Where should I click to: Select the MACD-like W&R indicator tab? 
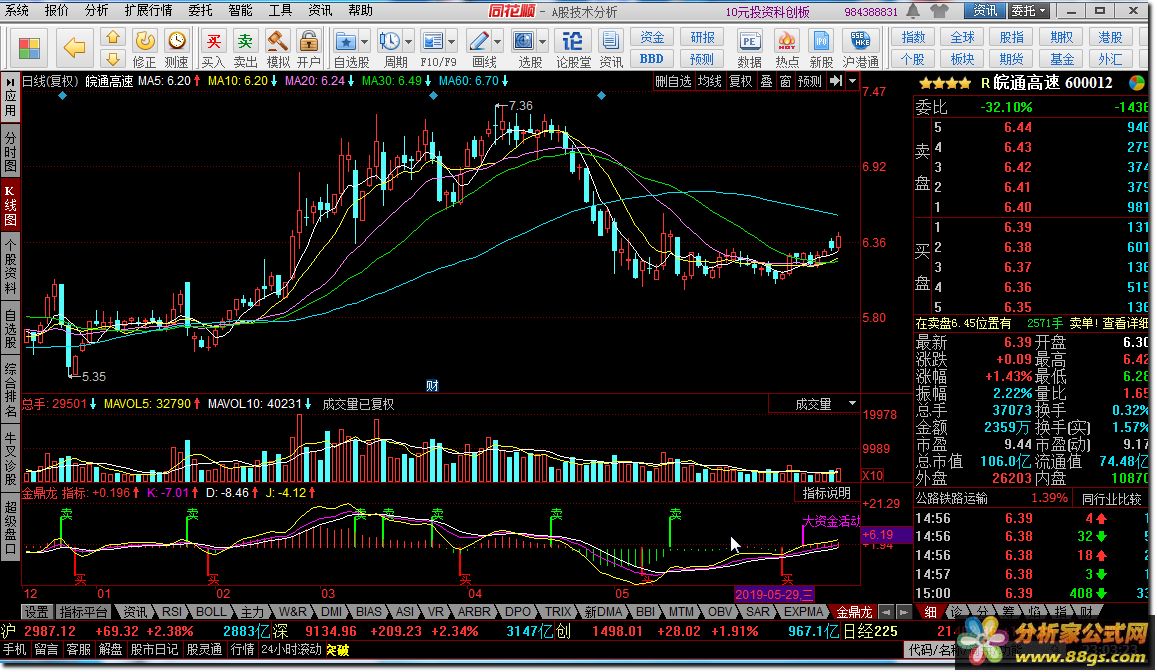coord(293,612)
